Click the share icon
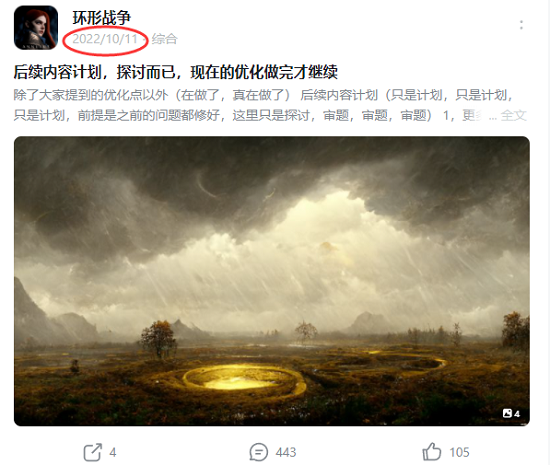The height and width of the screenshot is (465, 550). 93,452
